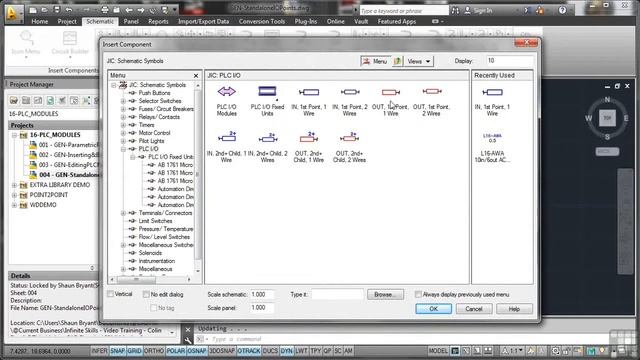Click the Help button in dialog
Screen dimensions: 640x360
pos(514,309)
